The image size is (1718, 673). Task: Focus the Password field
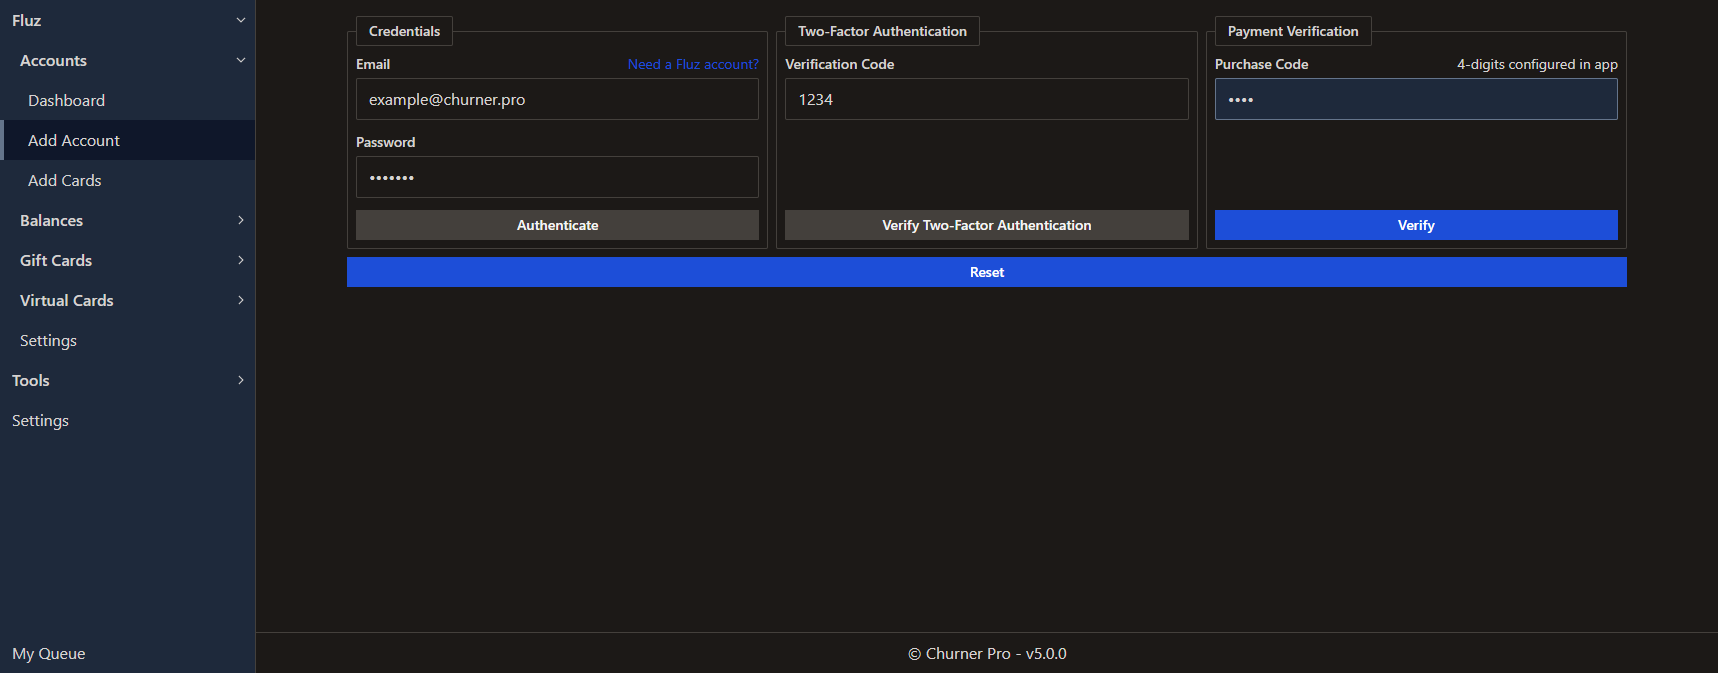point(557,178)
